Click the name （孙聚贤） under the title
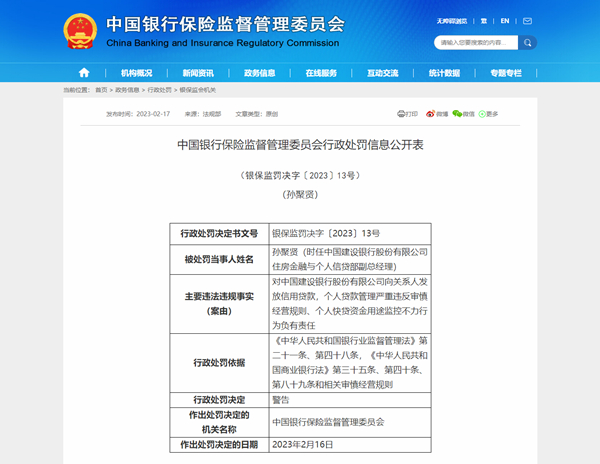600x464 pixels. pyautogui.click(x=300, y=194)
